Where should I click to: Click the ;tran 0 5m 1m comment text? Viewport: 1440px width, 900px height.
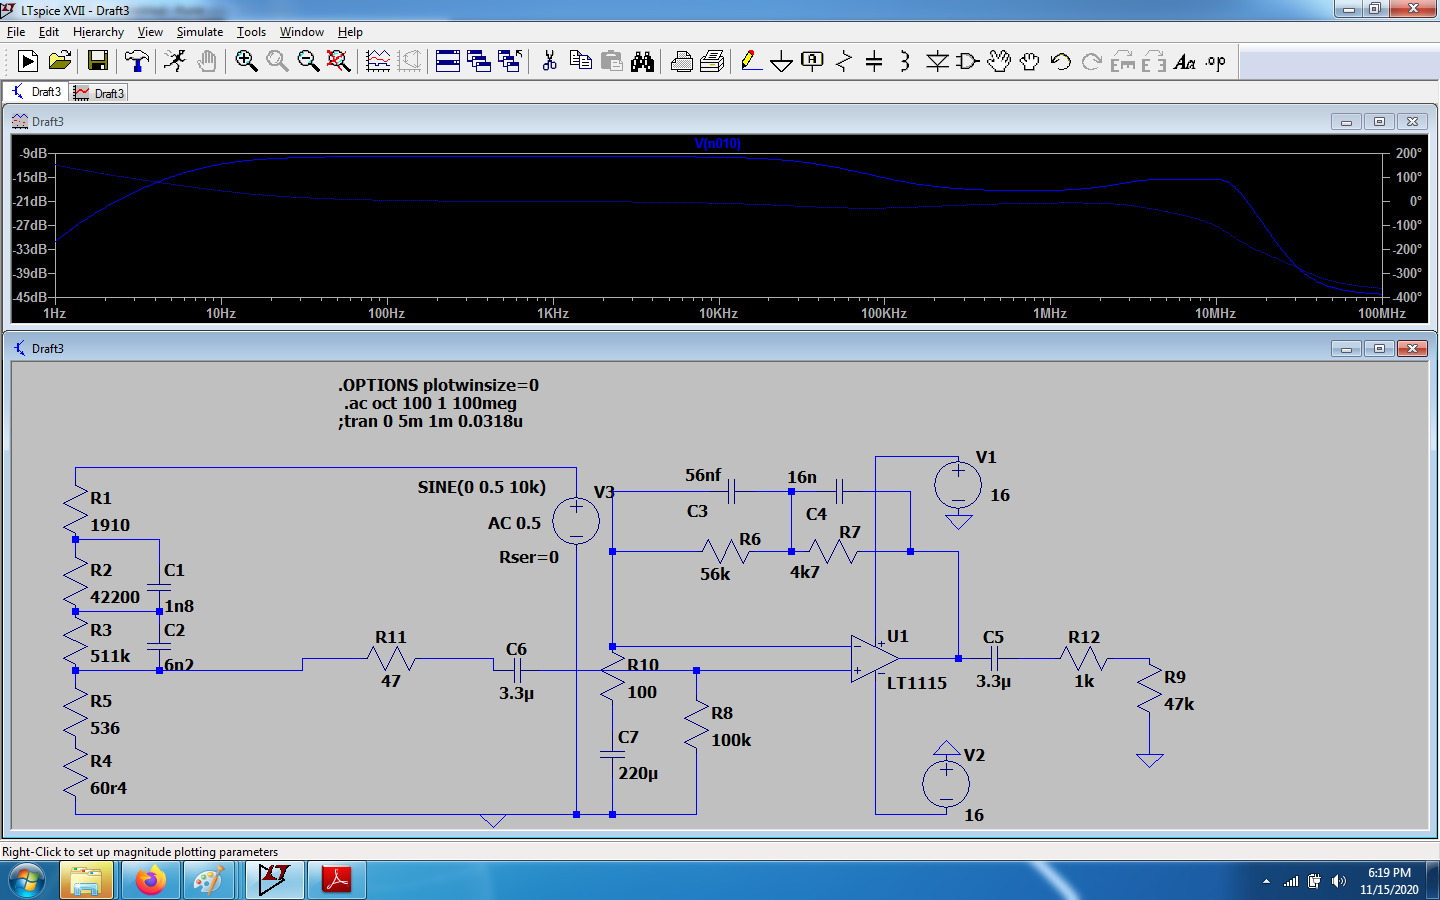click(x=430, y=421)
